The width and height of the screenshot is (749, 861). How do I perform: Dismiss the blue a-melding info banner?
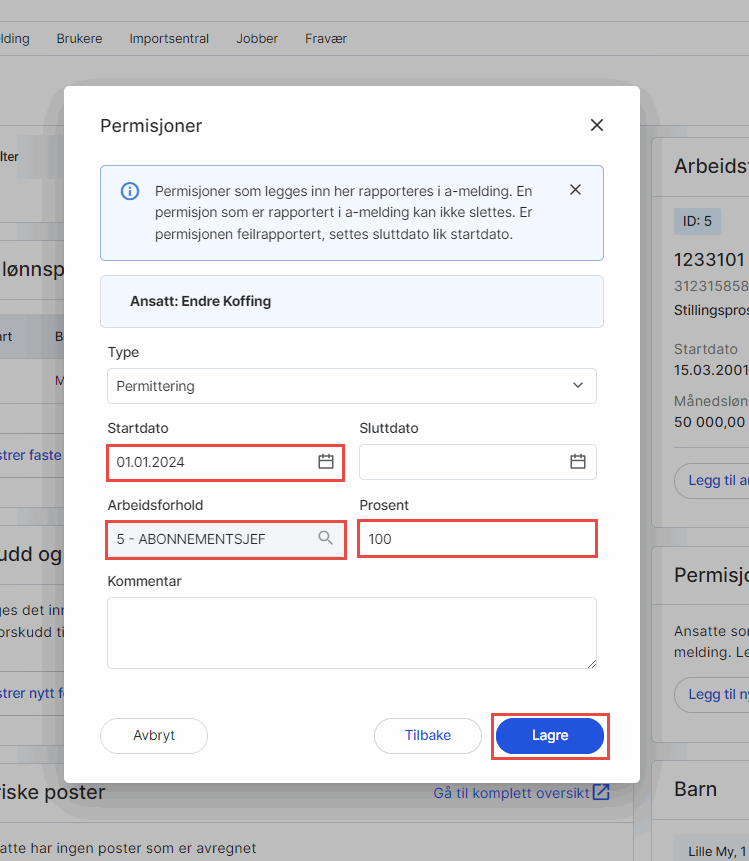pos(575,190)
